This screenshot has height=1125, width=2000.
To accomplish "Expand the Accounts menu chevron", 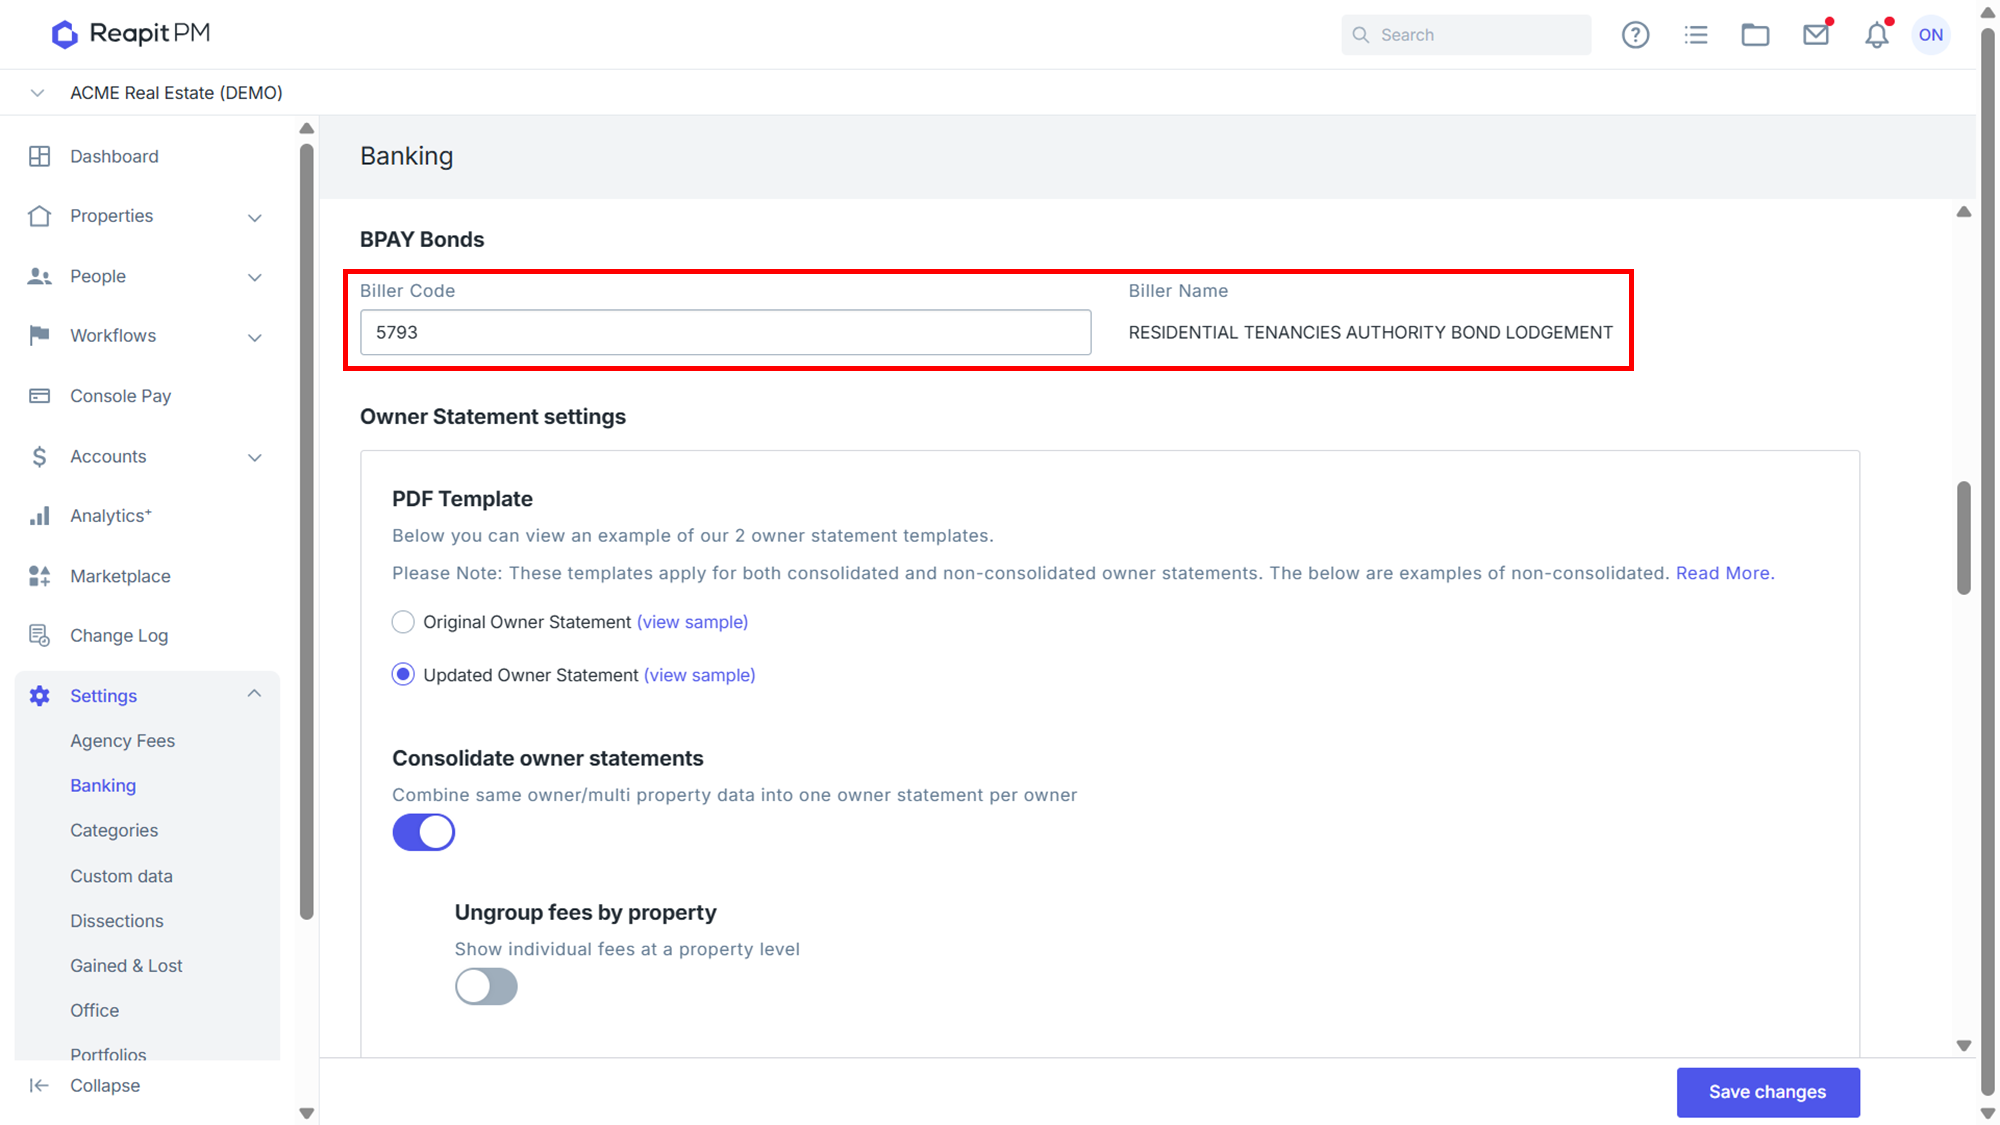I will pyautogui.click(x=255, y=457).
